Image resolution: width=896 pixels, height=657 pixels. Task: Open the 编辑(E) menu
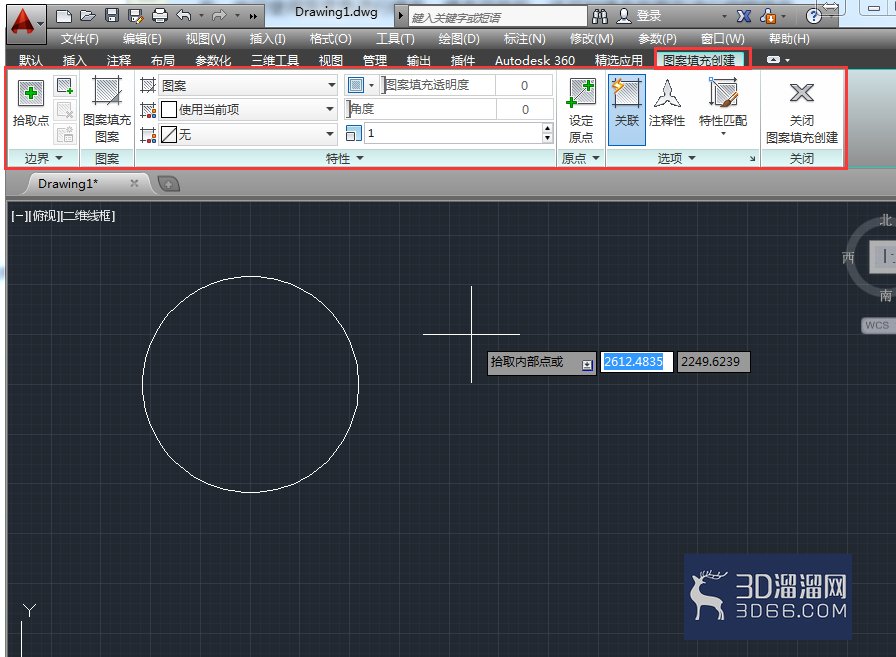click(142, 39)
